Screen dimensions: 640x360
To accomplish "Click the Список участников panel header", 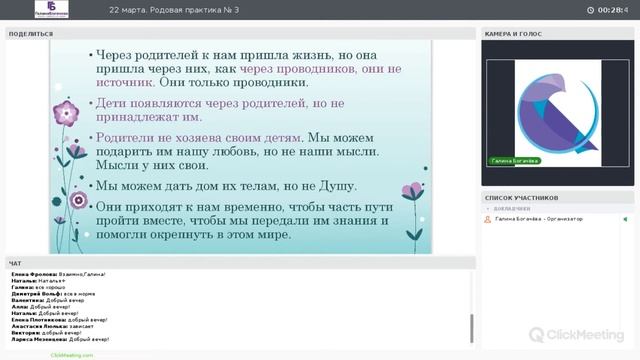I will pos(558,198).
